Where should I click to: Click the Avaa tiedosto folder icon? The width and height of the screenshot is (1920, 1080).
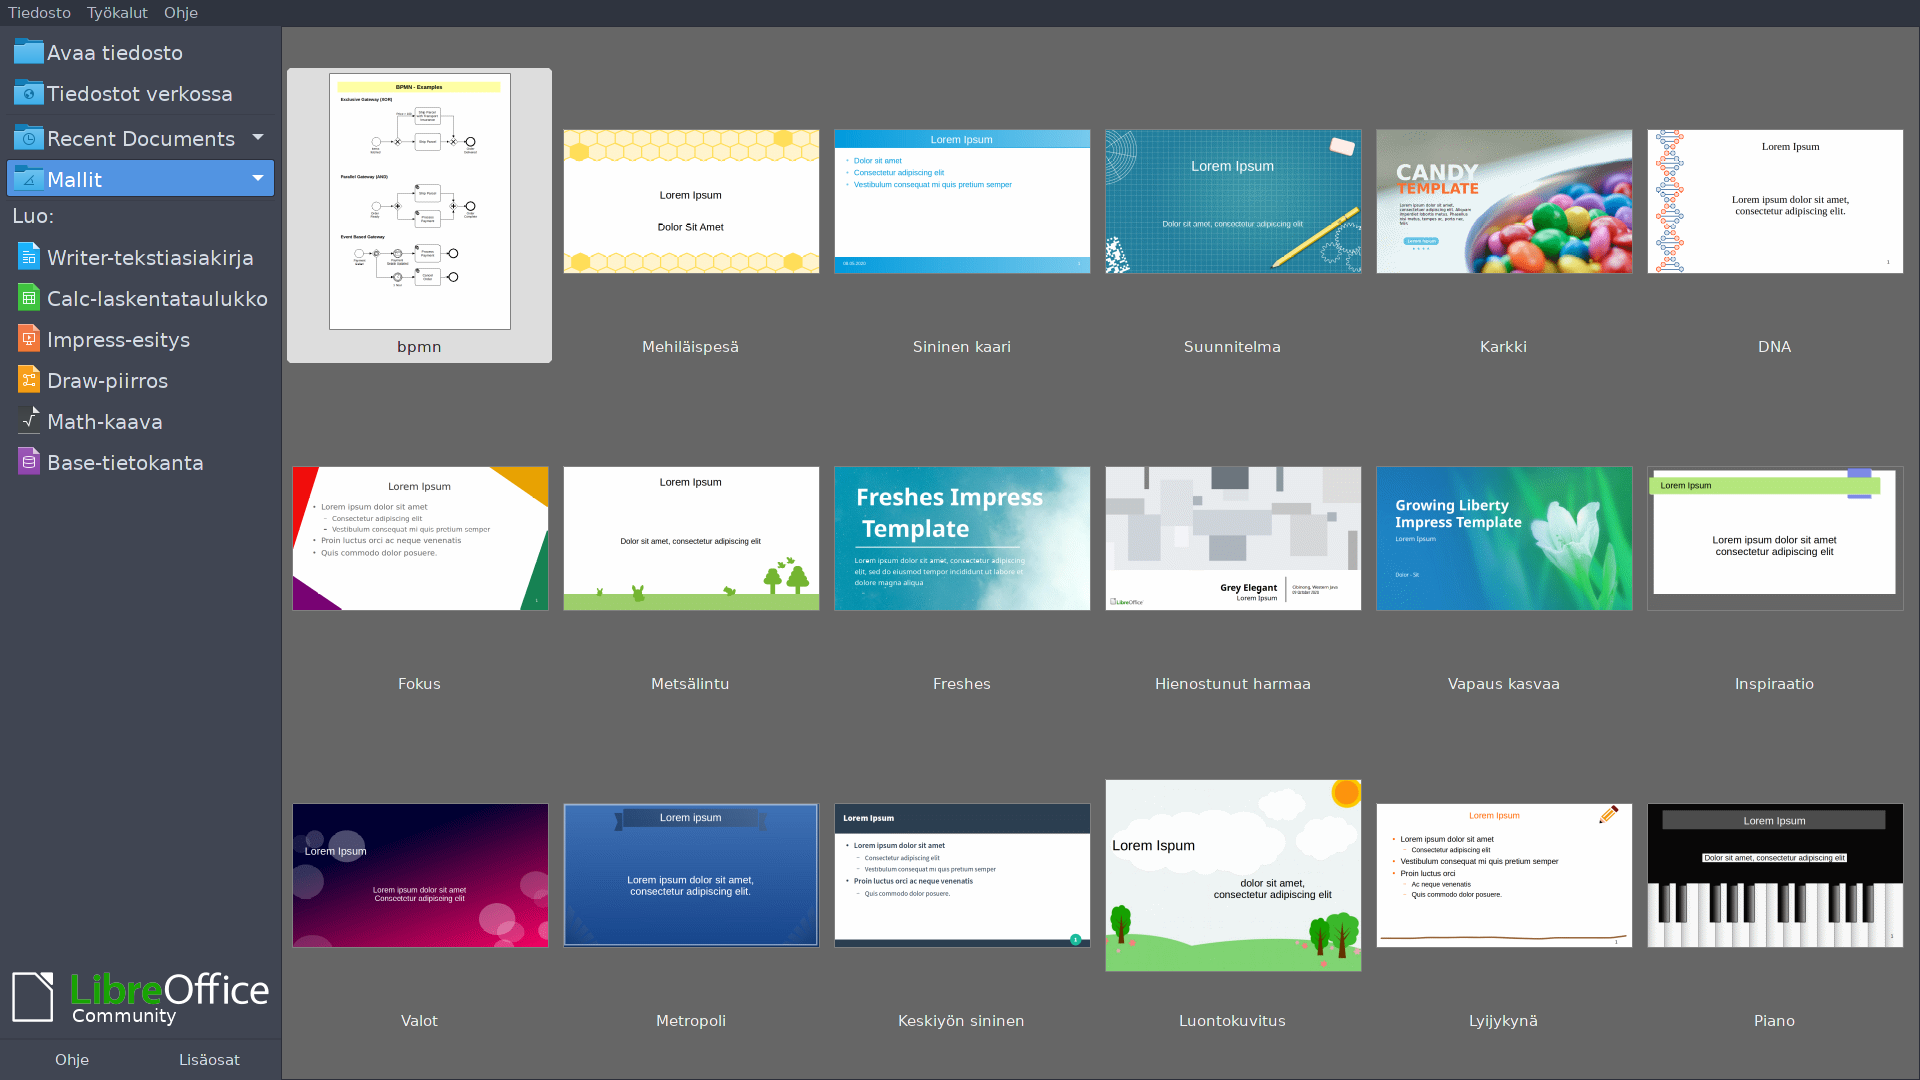(28, 52)
